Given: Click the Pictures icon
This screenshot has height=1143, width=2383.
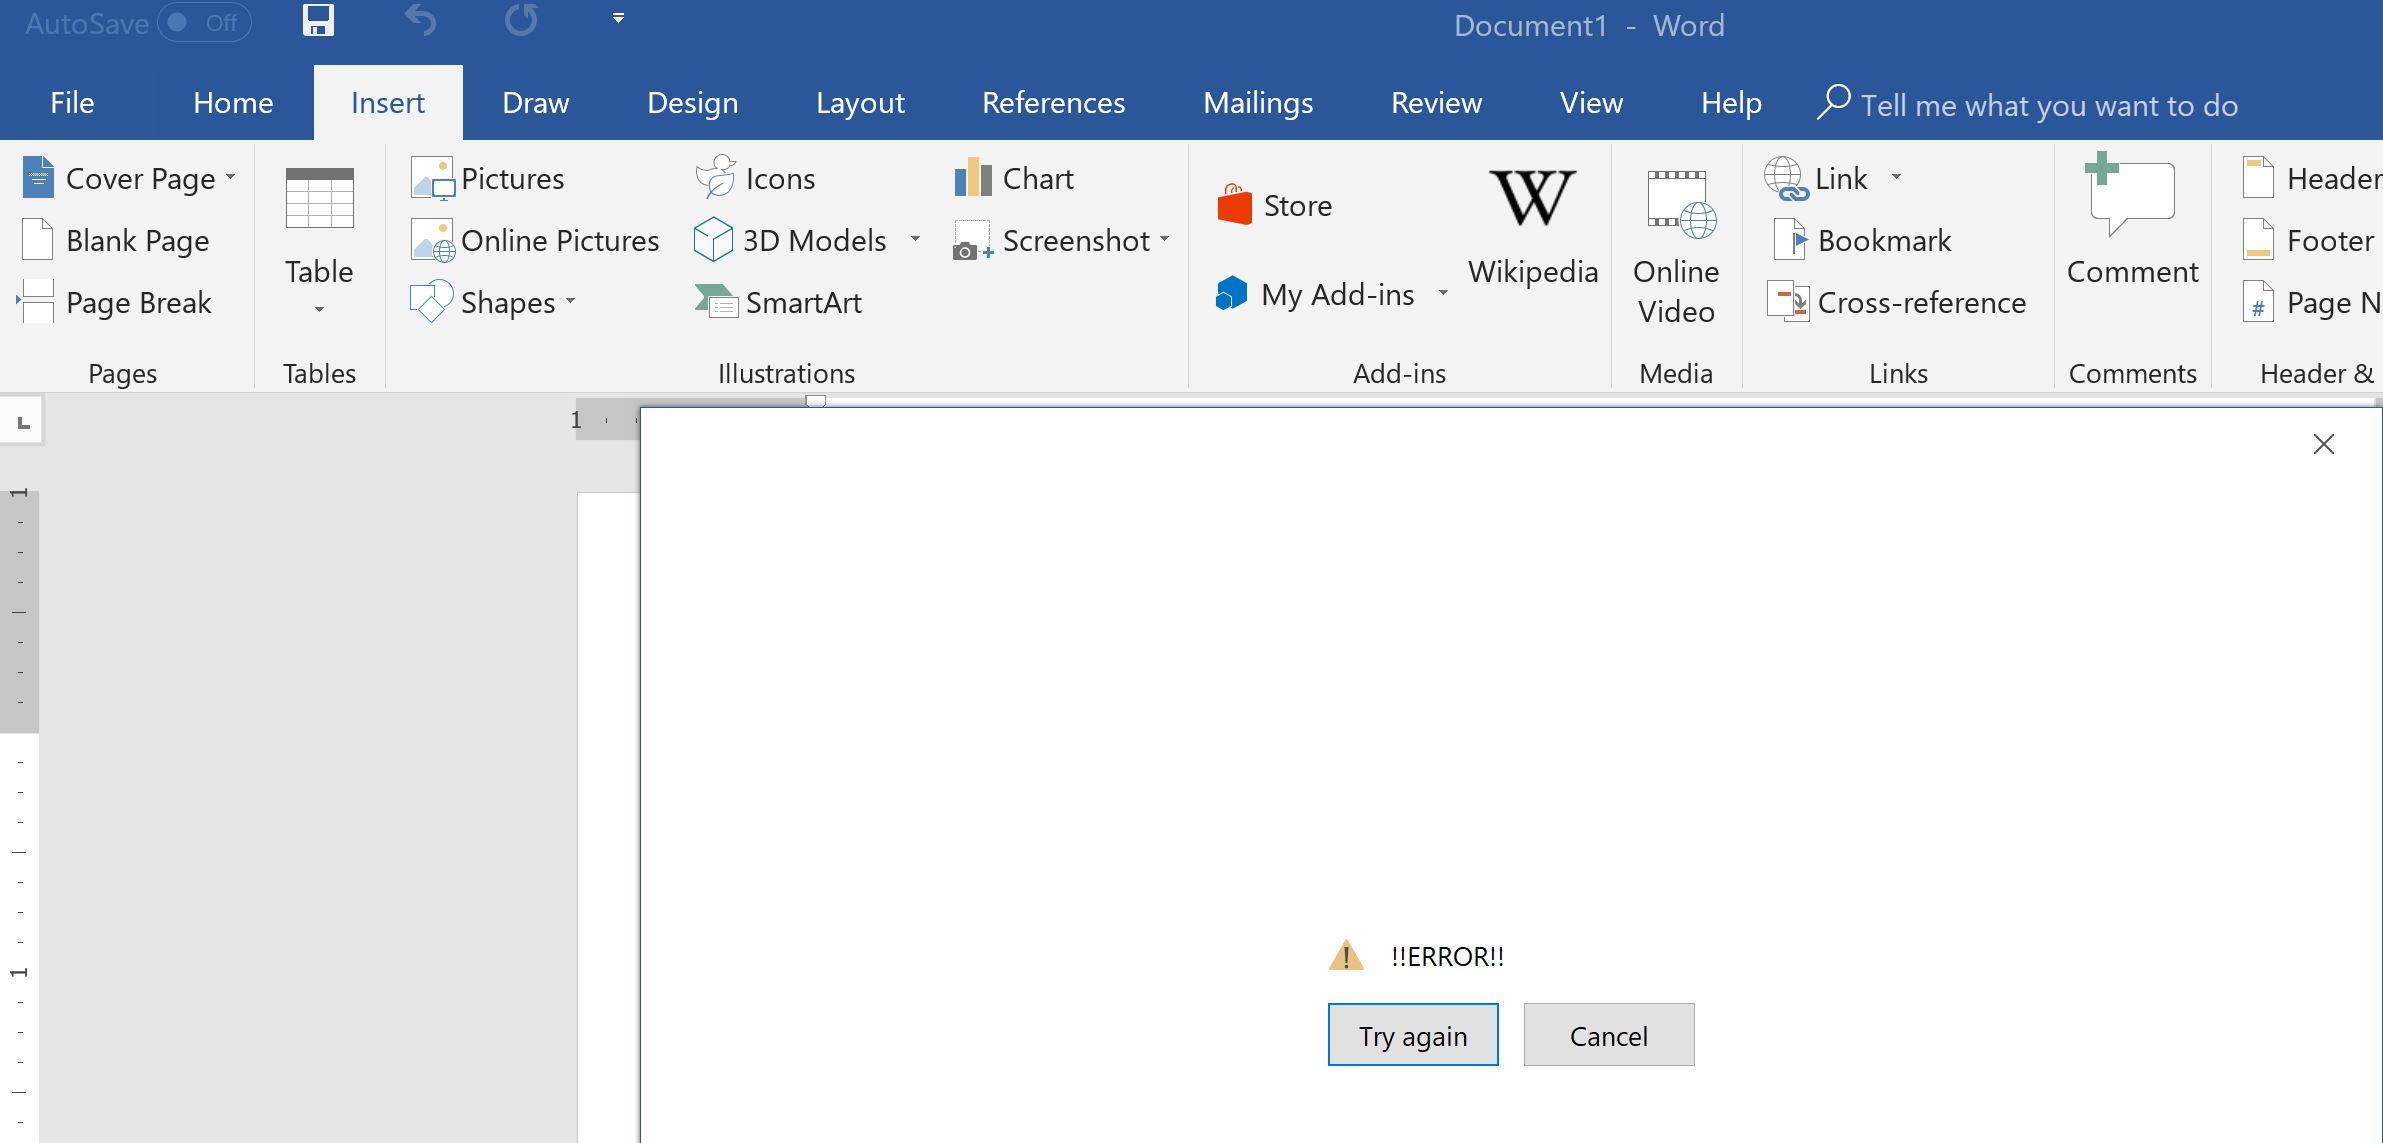Looking at the screenshot, I should tap(433, 178).
